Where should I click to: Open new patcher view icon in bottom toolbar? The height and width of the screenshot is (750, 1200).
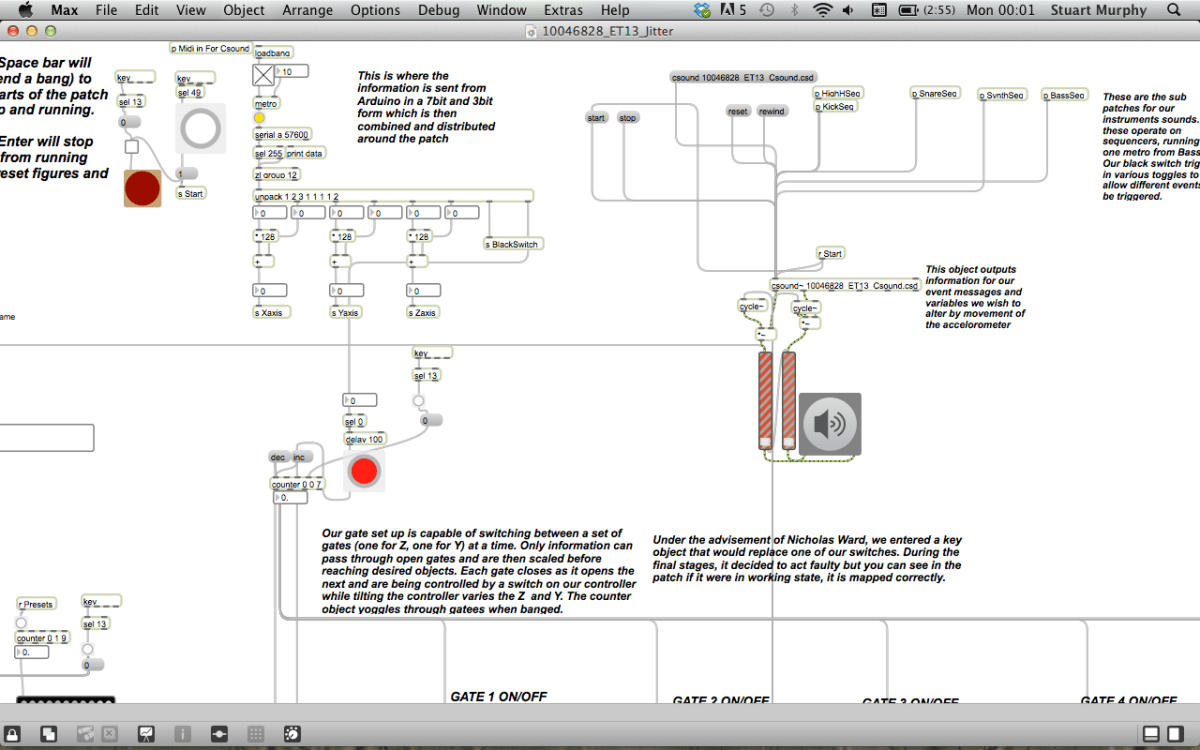coord(47,734)
